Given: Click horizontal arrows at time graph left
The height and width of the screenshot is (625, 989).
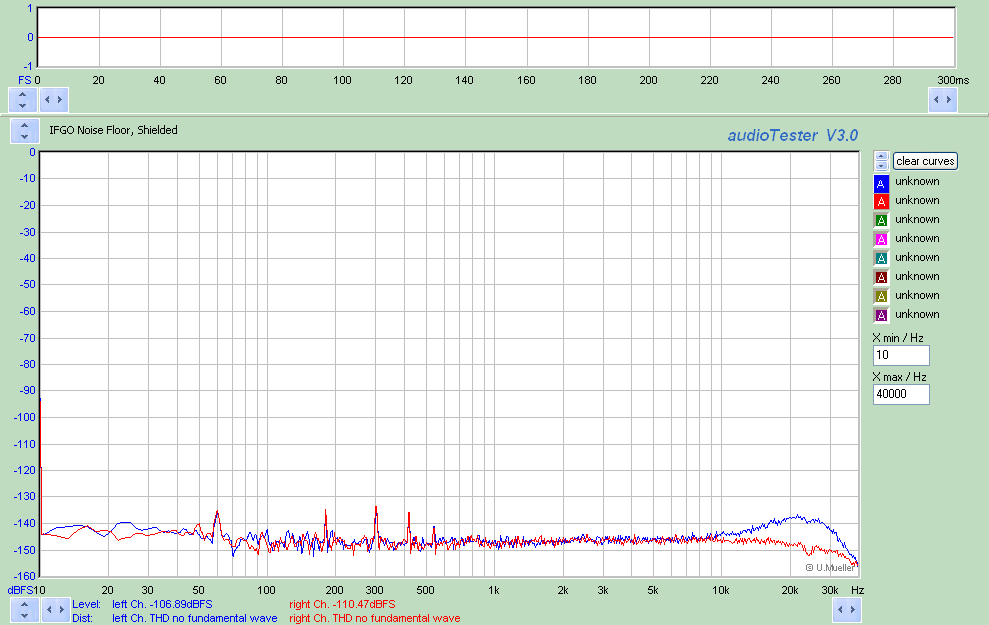Looking at the screenshot, I should 54,99.
